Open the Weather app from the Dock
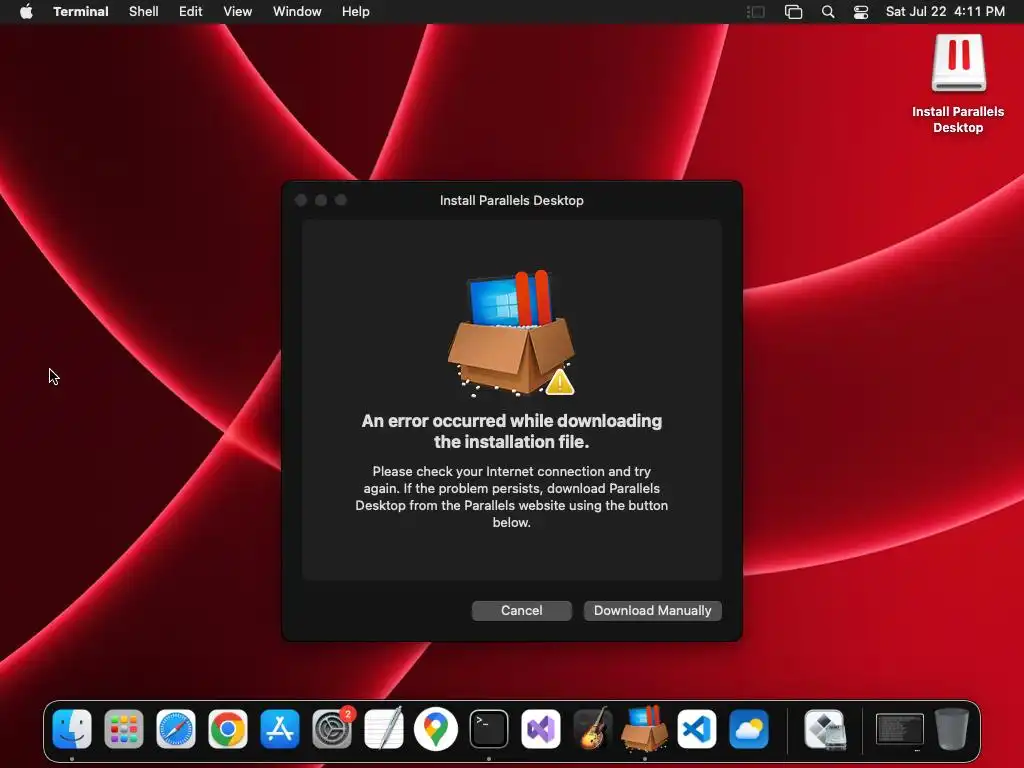The width and height of the screenshot is (1024, 768). click(x=749, y=729)
